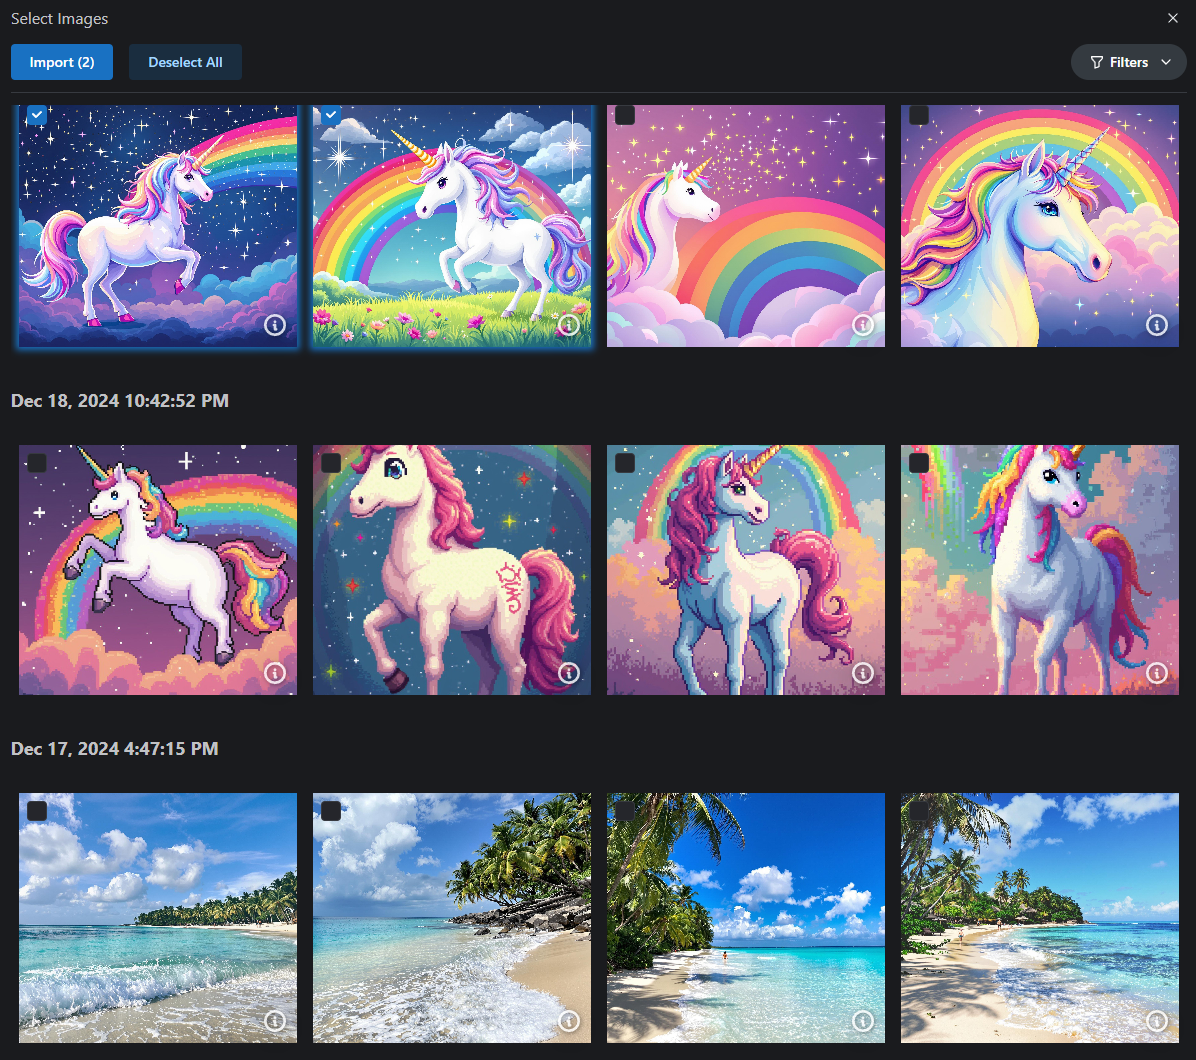Show info for close-up unicorn head portrait
This screenshot has width=1196, height=1060.
[1157, 325]
